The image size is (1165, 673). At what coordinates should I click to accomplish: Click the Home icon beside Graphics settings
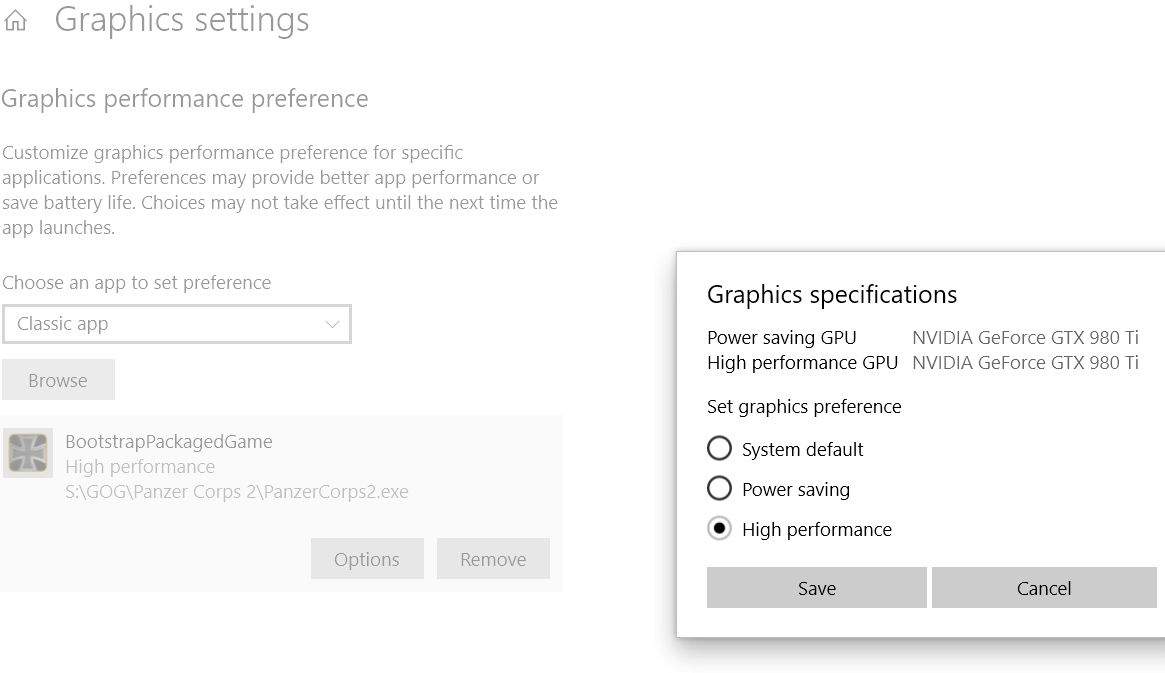(15, 20)
